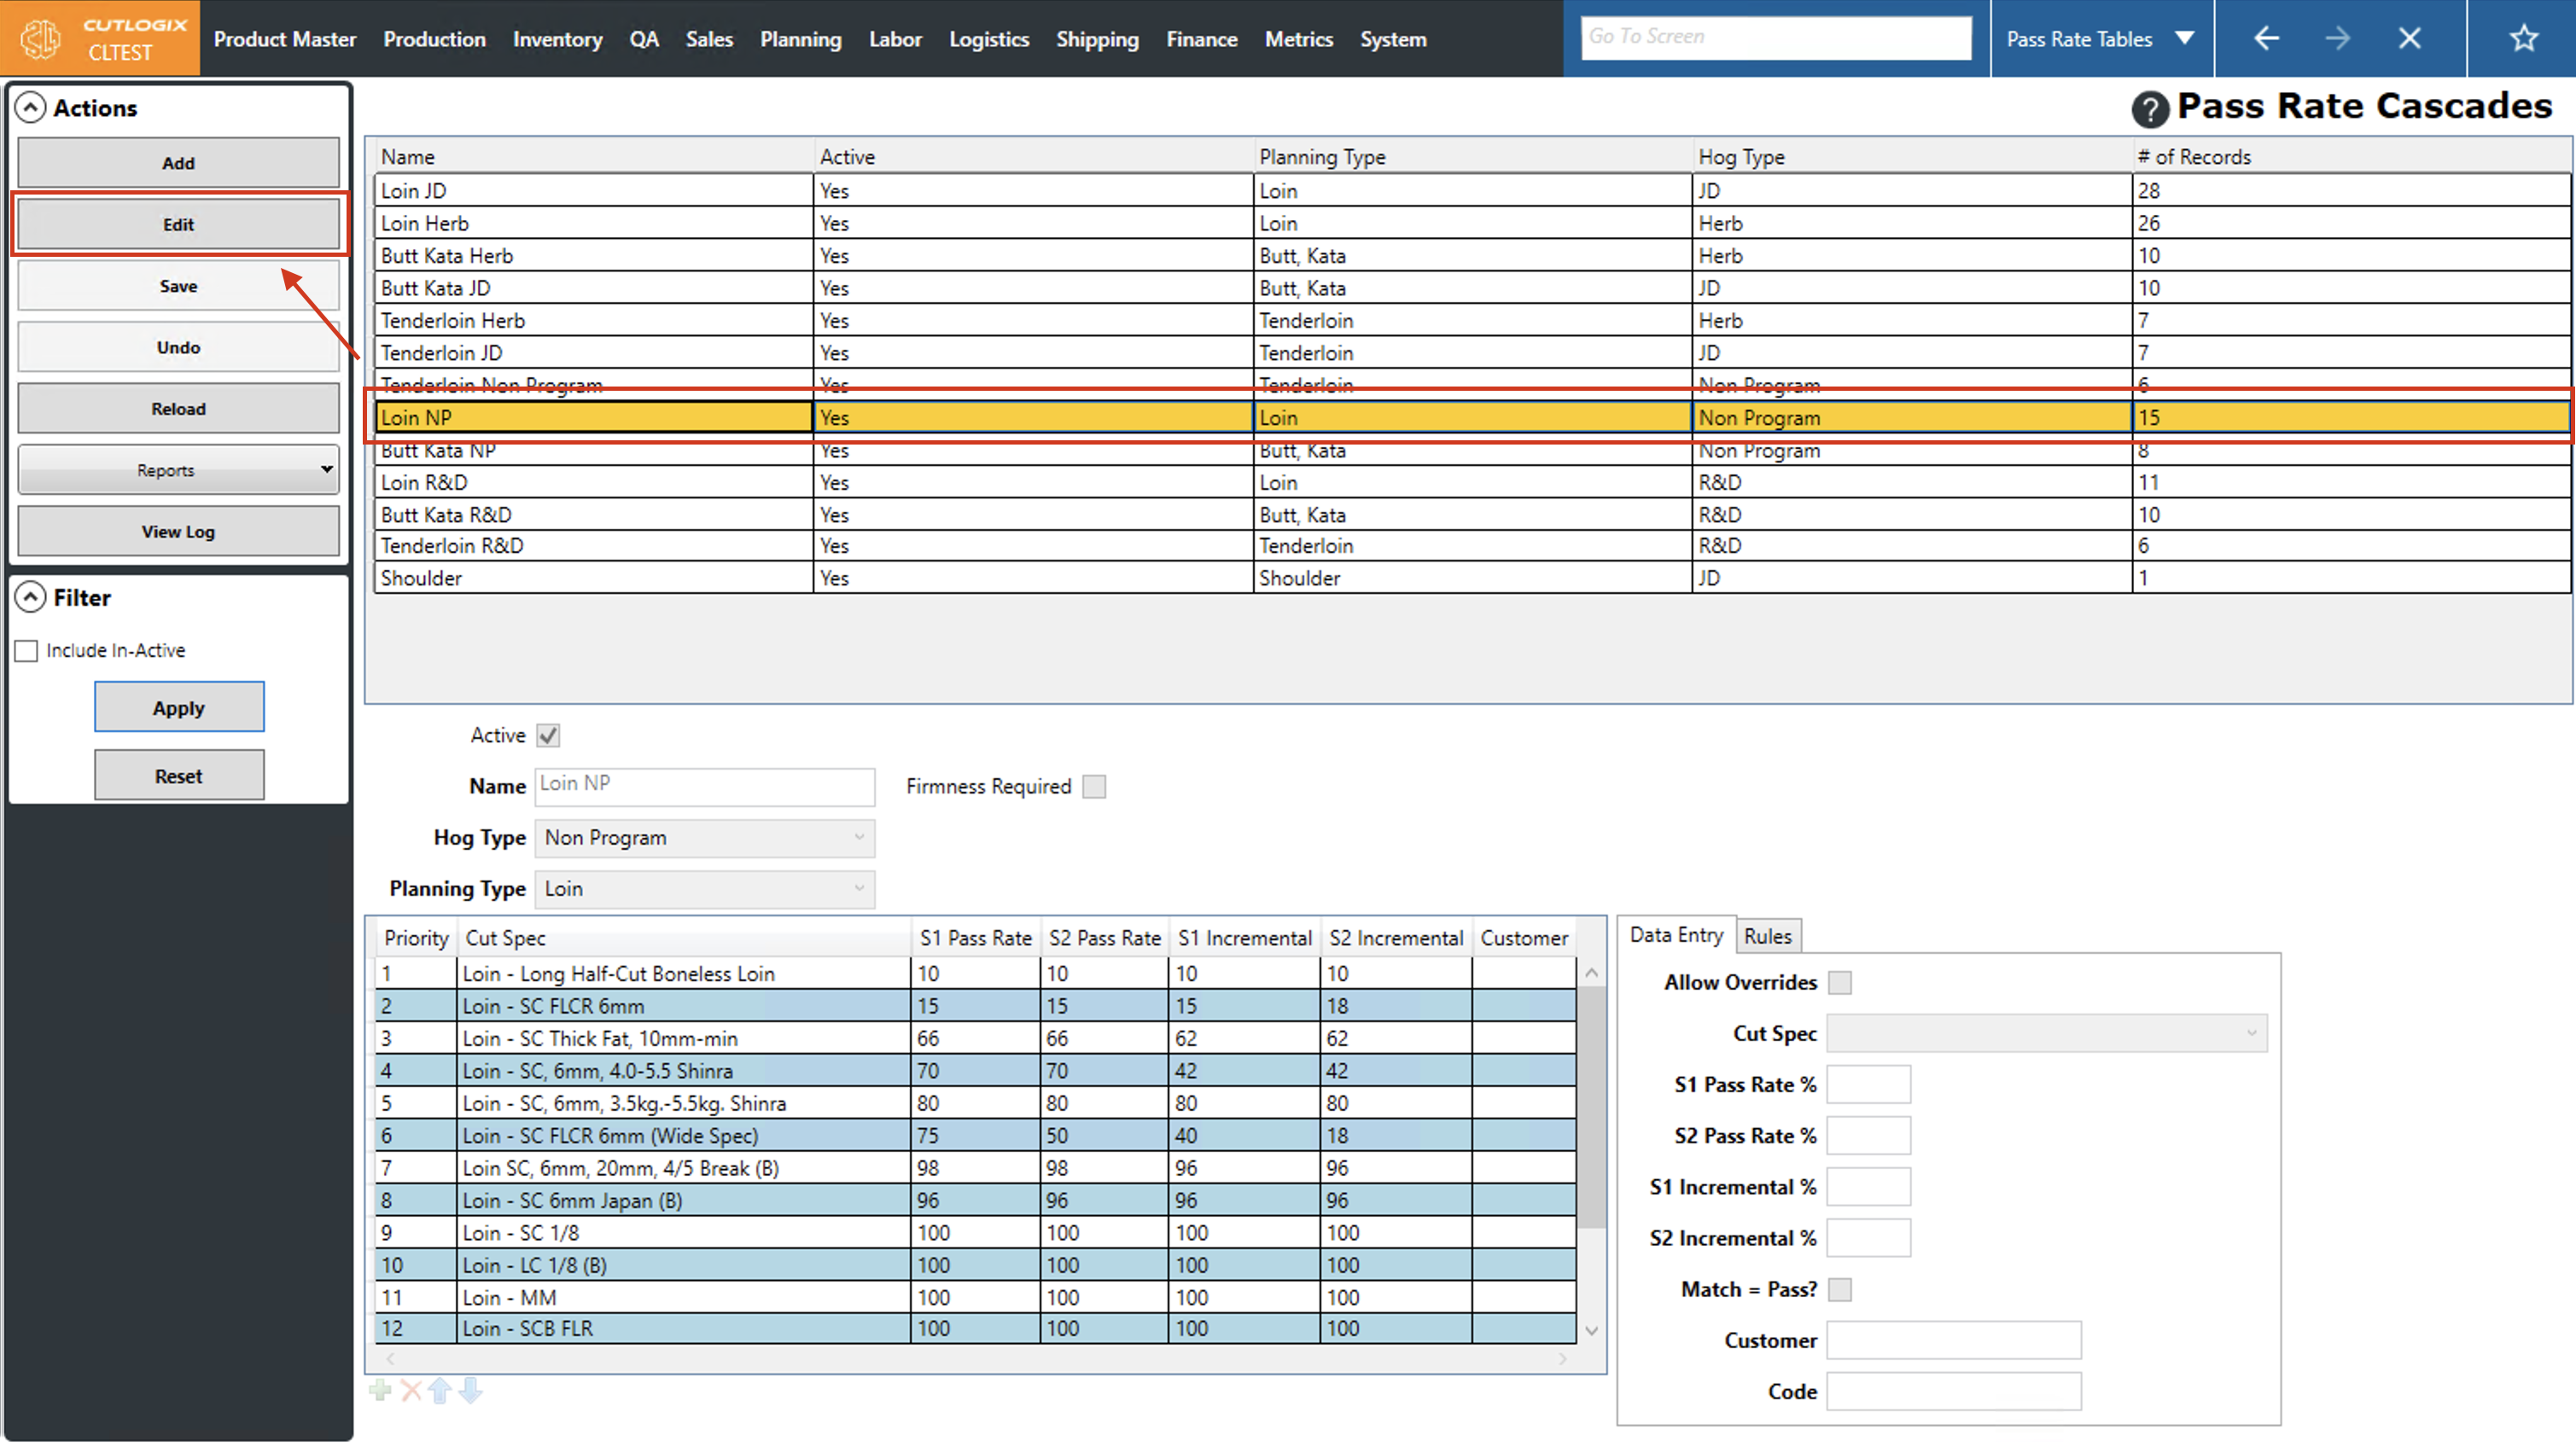Click the green plus add-row icon
2576x1442 pixels.
[x=380, y=1389]
